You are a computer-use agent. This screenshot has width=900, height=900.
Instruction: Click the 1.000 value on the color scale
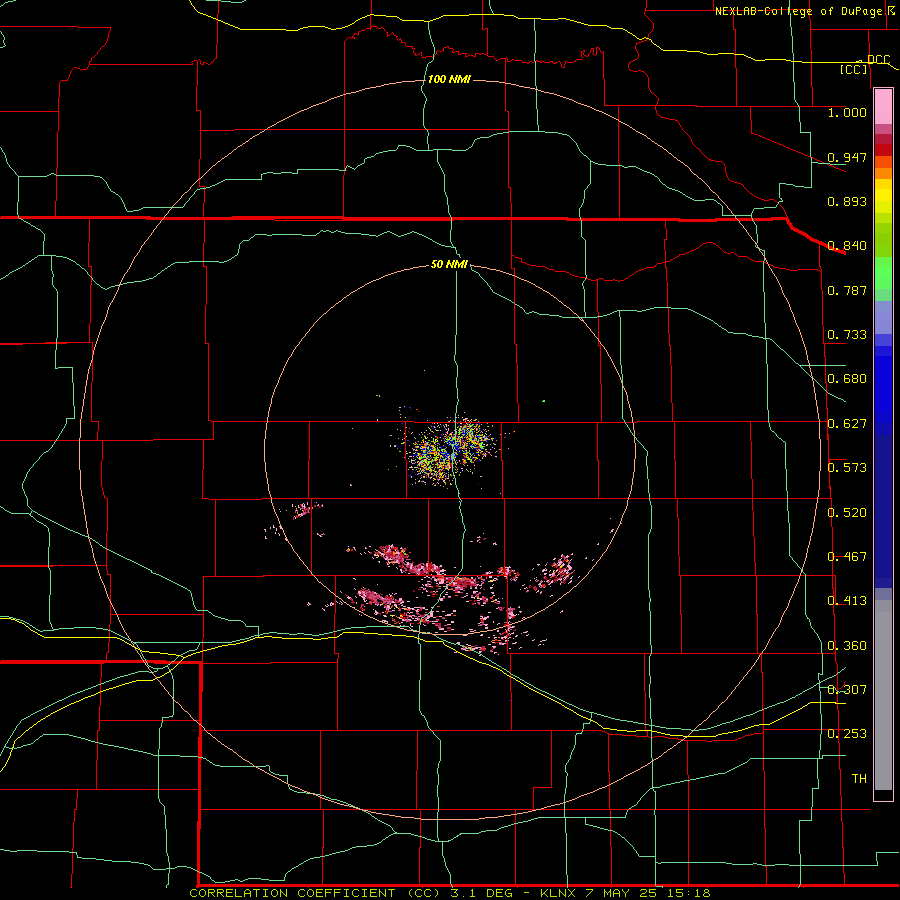tap(847, 112)
